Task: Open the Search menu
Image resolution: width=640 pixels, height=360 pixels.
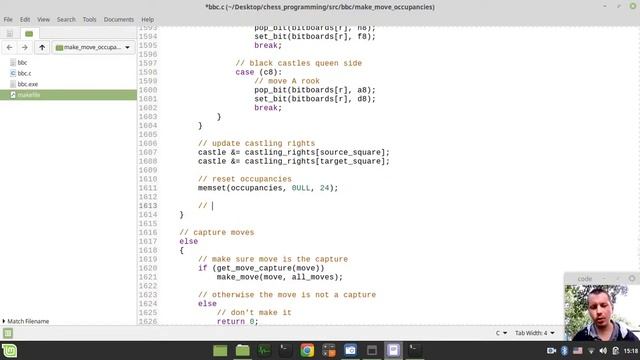Action: pos(66,19)
